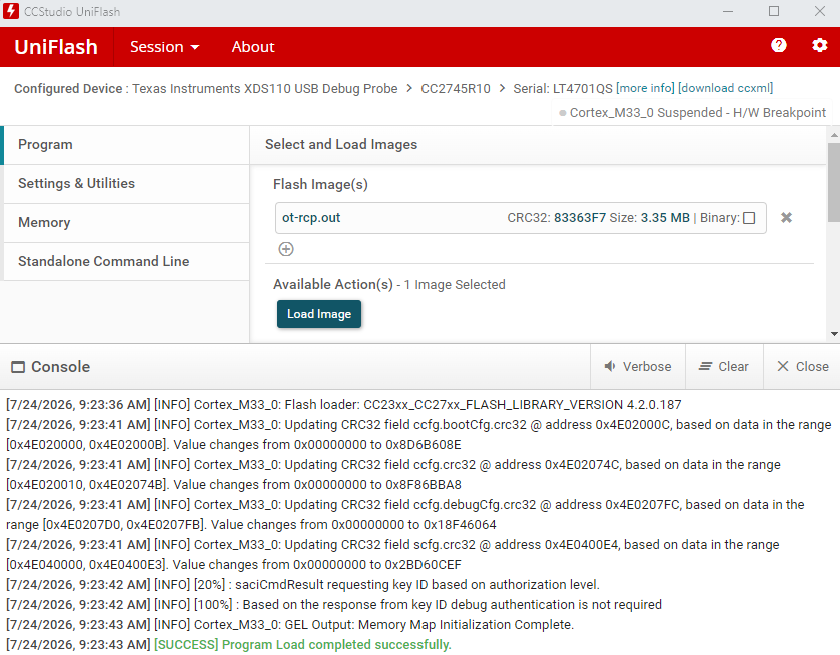Screen dimensions: 840x655
Task: Minimize the CCStudio UniFlash window
Action: 728,11
